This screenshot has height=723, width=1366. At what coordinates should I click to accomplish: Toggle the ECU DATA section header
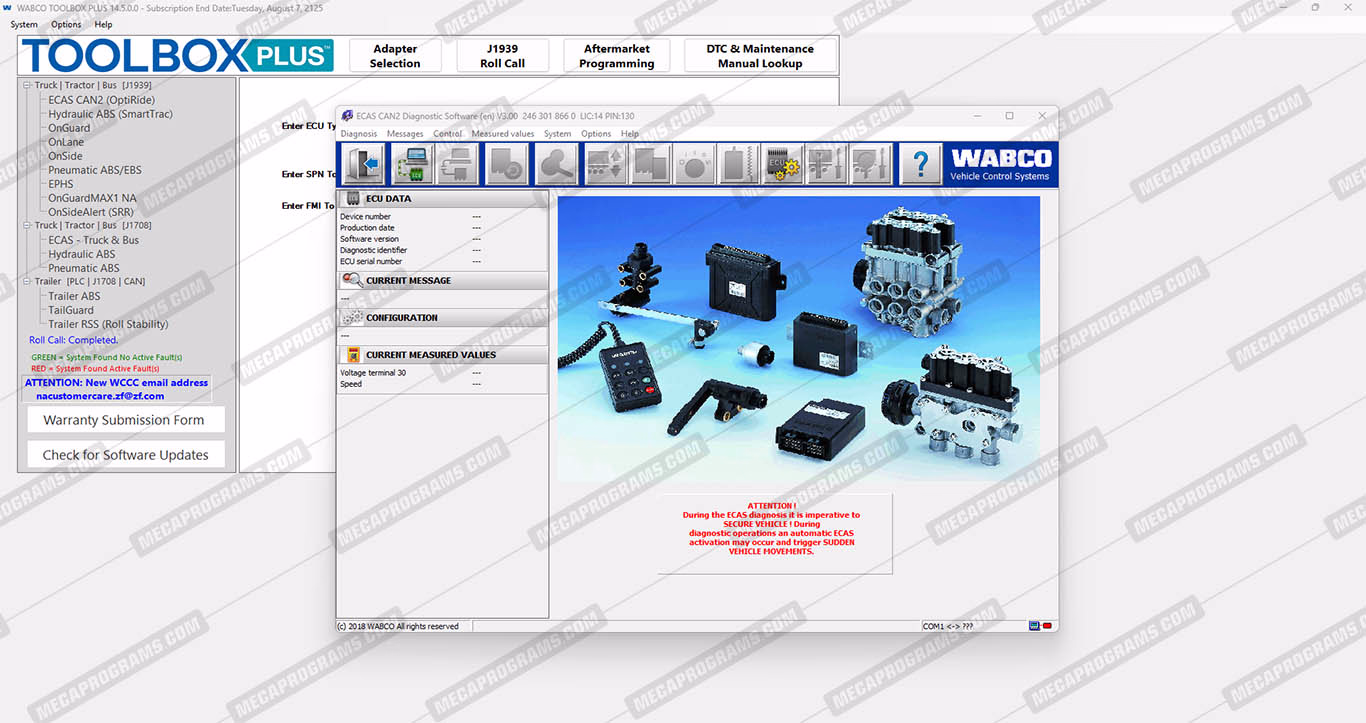[443, 199]
